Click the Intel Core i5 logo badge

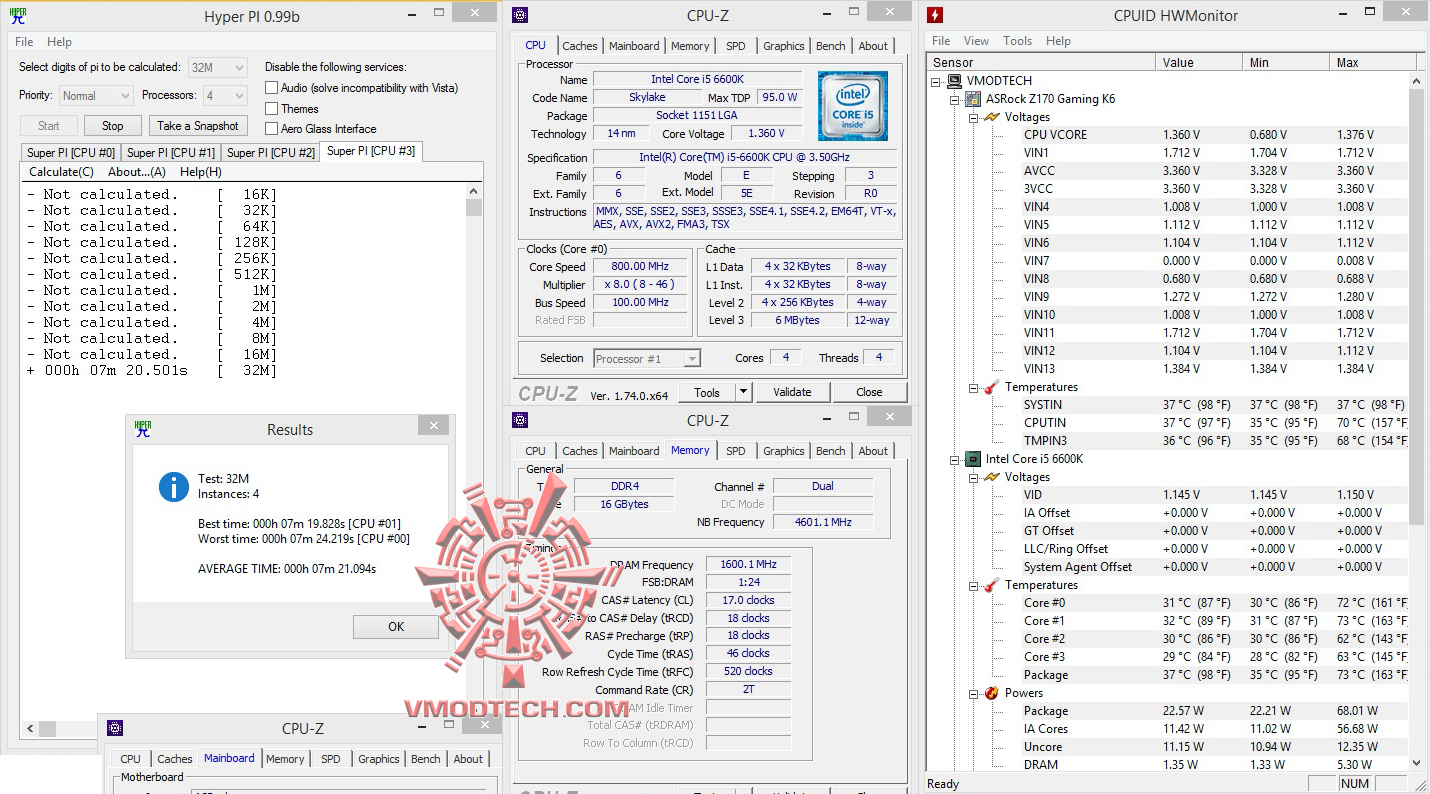point(852,106)
